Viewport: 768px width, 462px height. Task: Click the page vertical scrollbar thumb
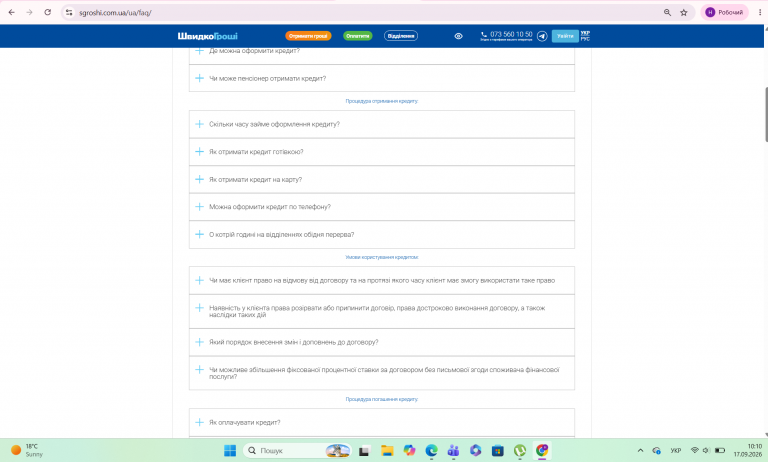766,115
